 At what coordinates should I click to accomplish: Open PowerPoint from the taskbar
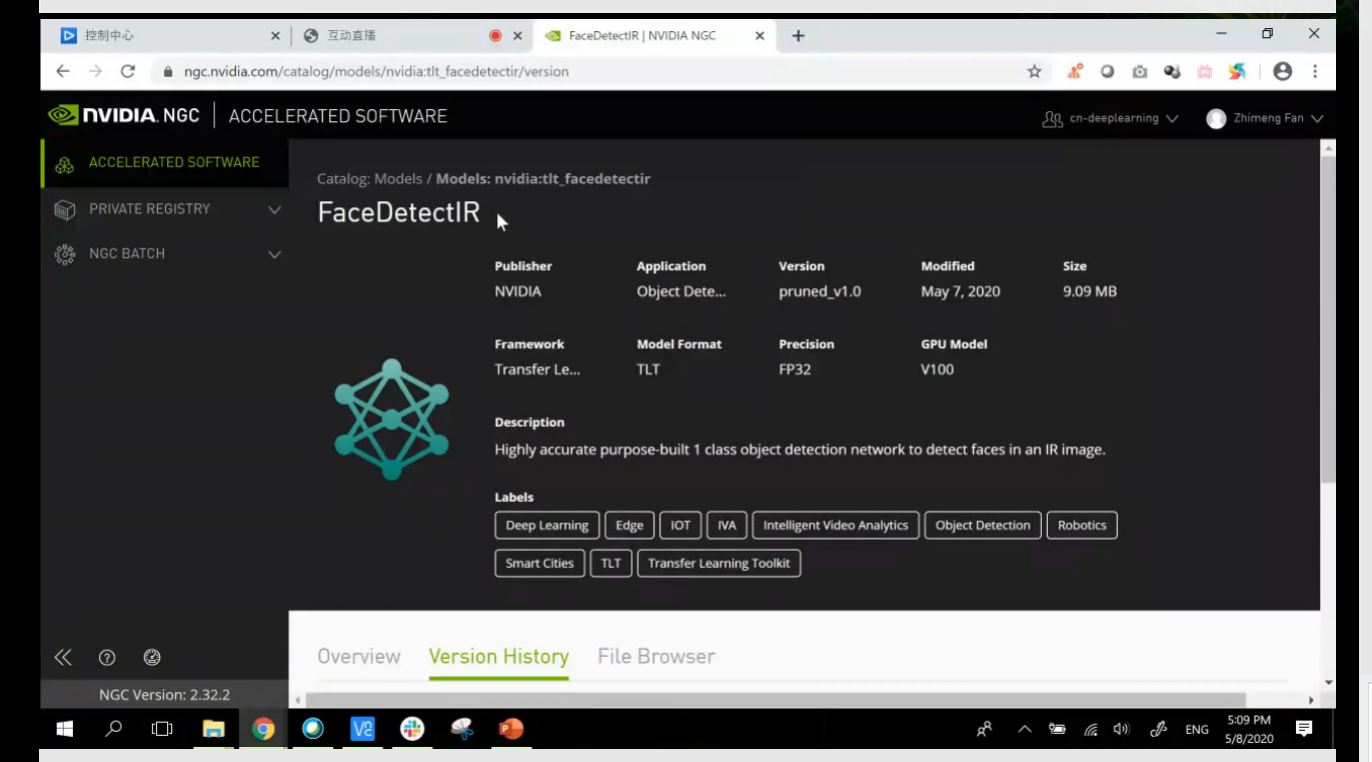511,729
